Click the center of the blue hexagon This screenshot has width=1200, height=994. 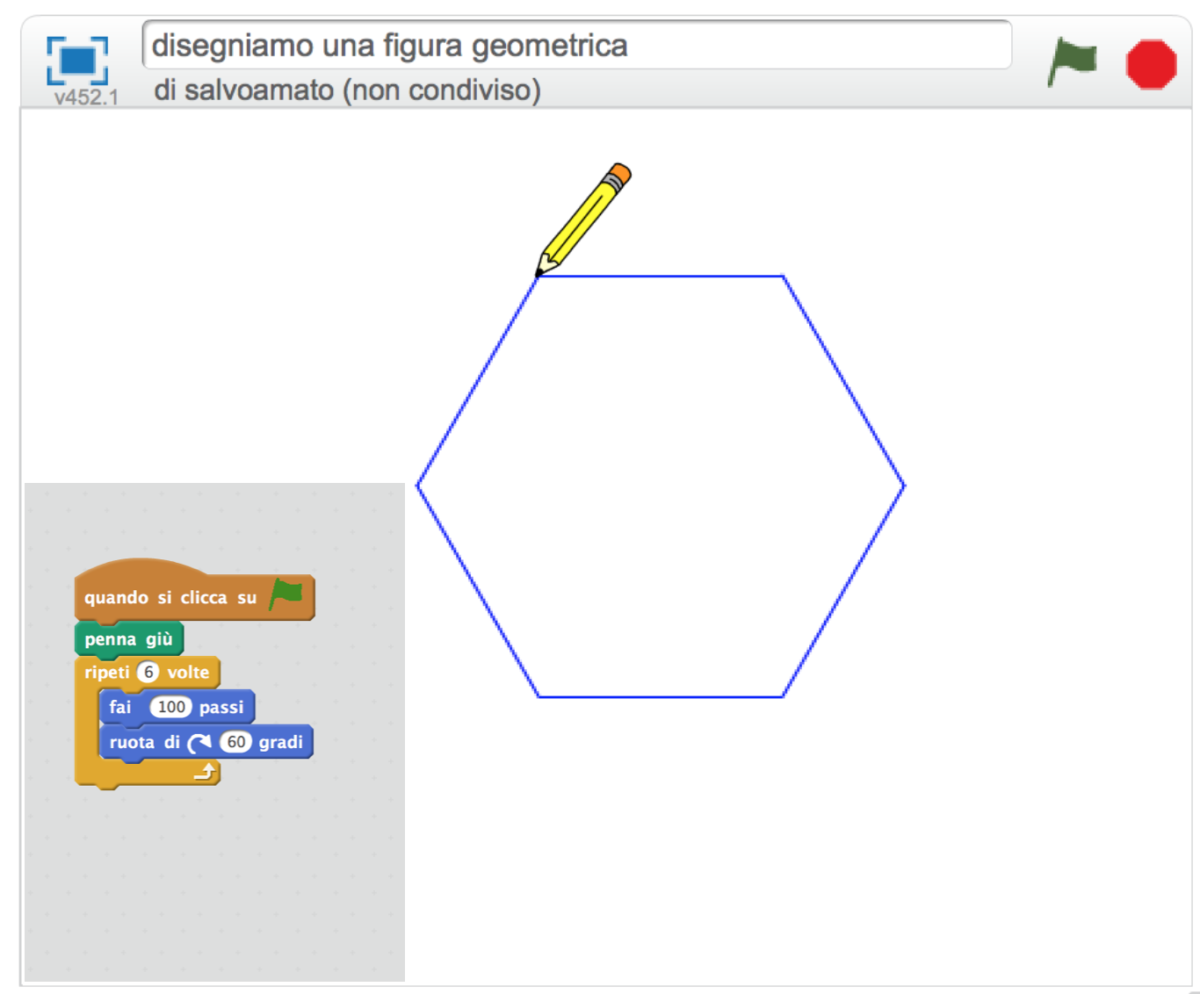(660, 486)
